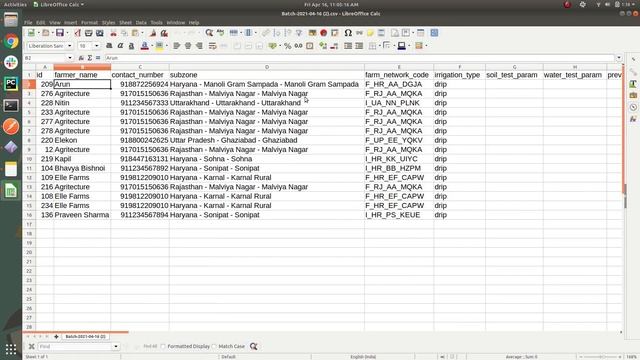Format as Number 0.0 icon
The image size is (640, 360).
299,46
